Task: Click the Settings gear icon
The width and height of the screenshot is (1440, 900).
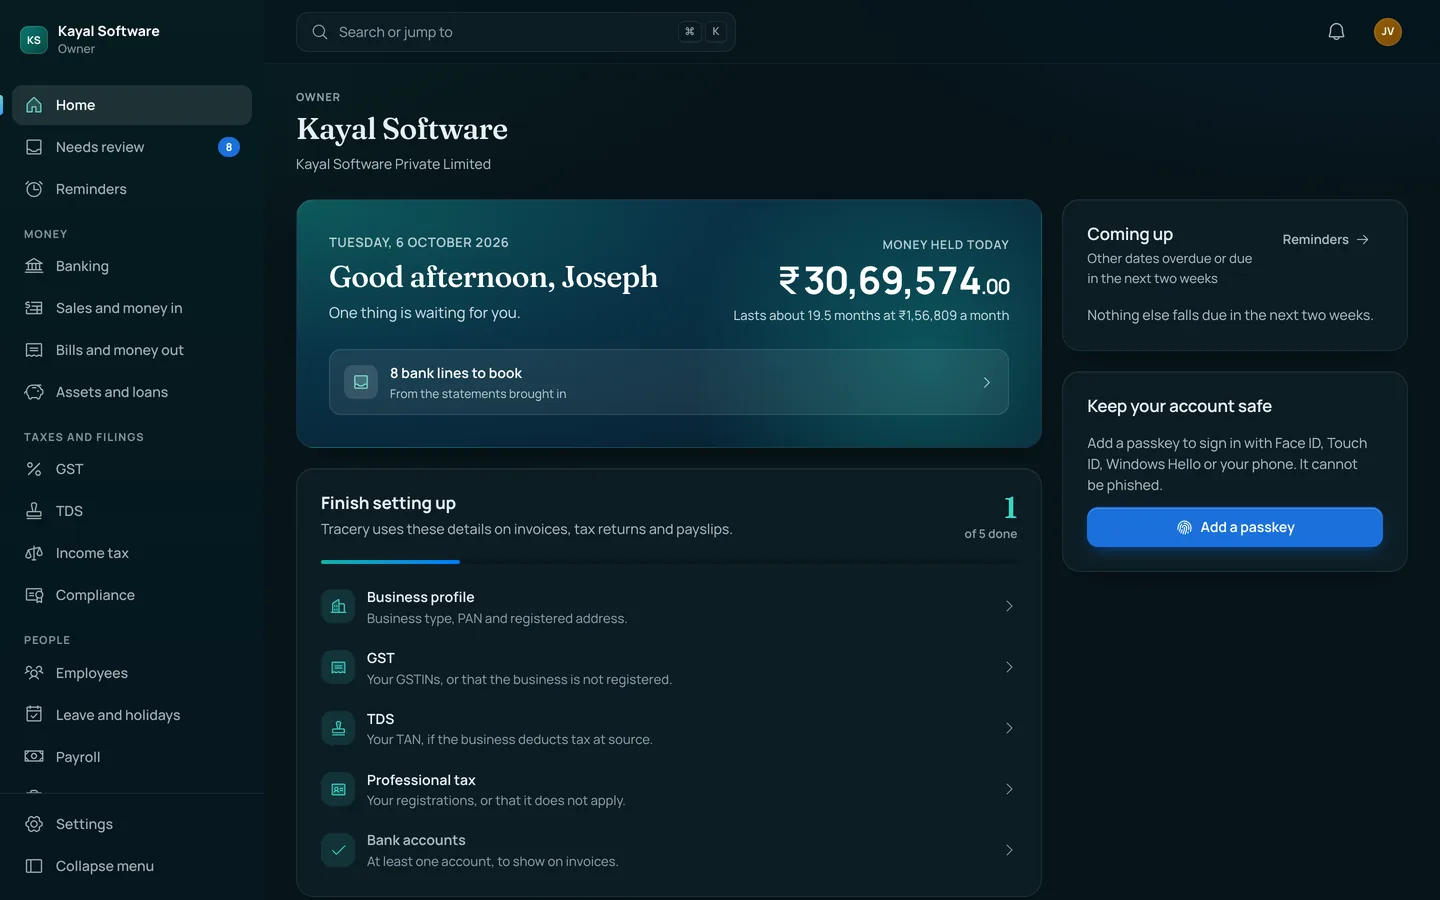Action: tap(34, 824)
